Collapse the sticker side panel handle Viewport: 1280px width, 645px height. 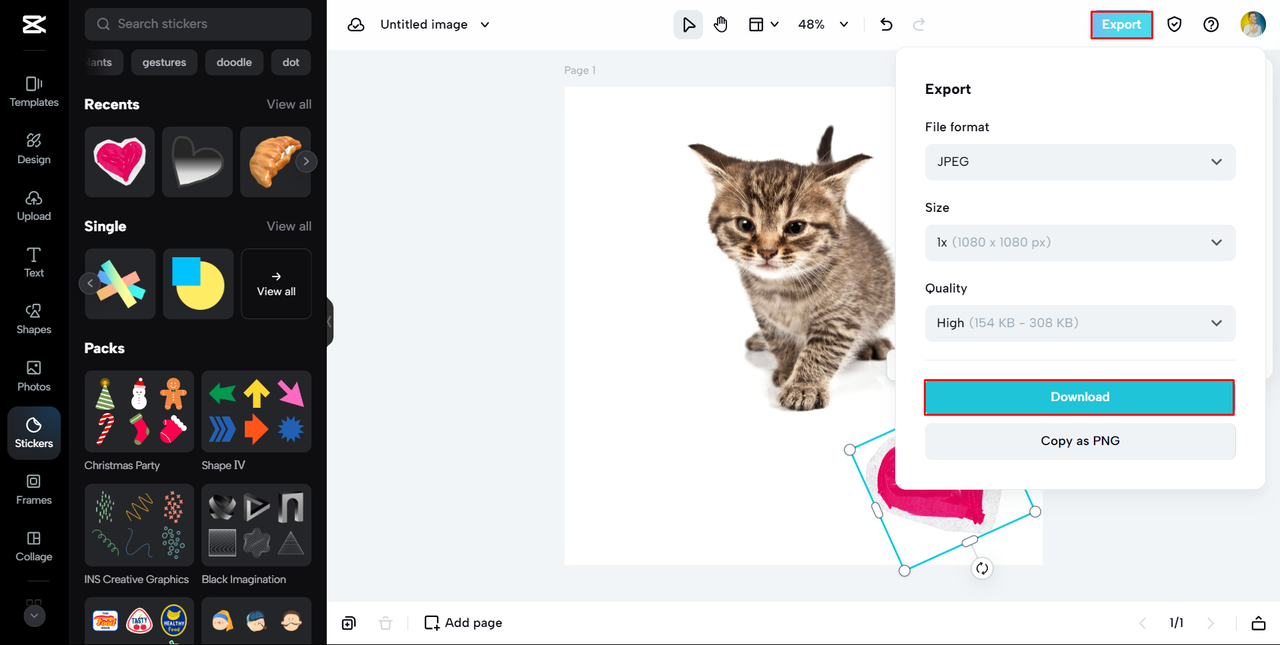tap(330, 322)
